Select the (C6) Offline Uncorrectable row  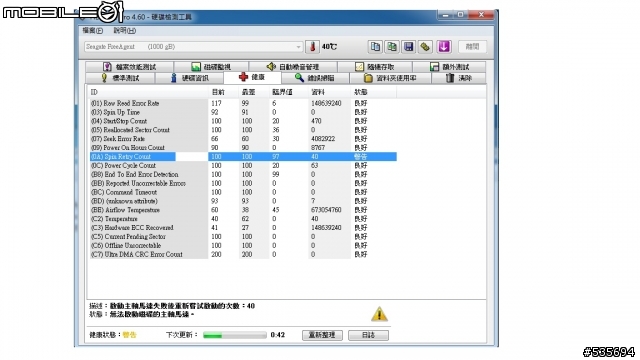[x=243, y=246]
